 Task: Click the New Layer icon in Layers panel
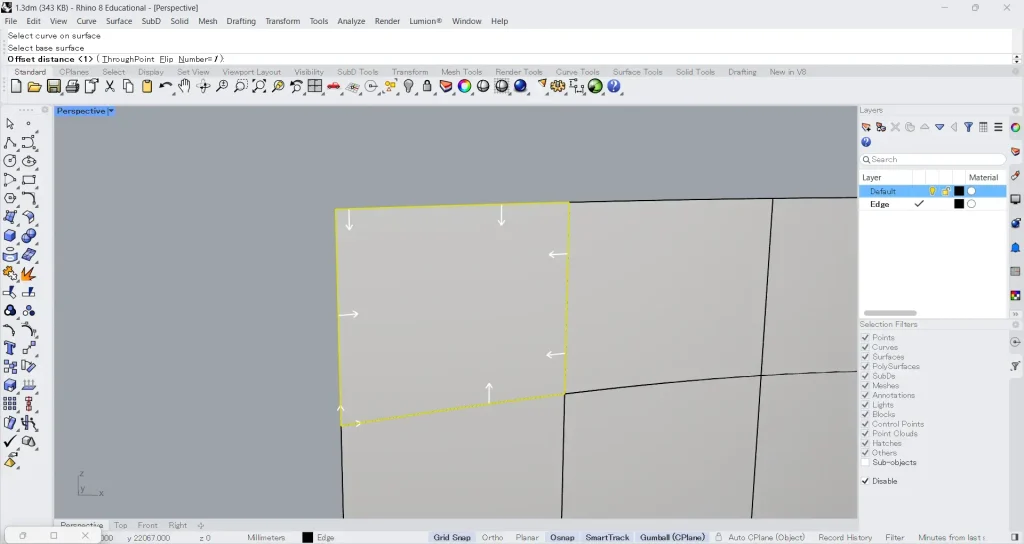pyautogui.click(x=866, y=127)
